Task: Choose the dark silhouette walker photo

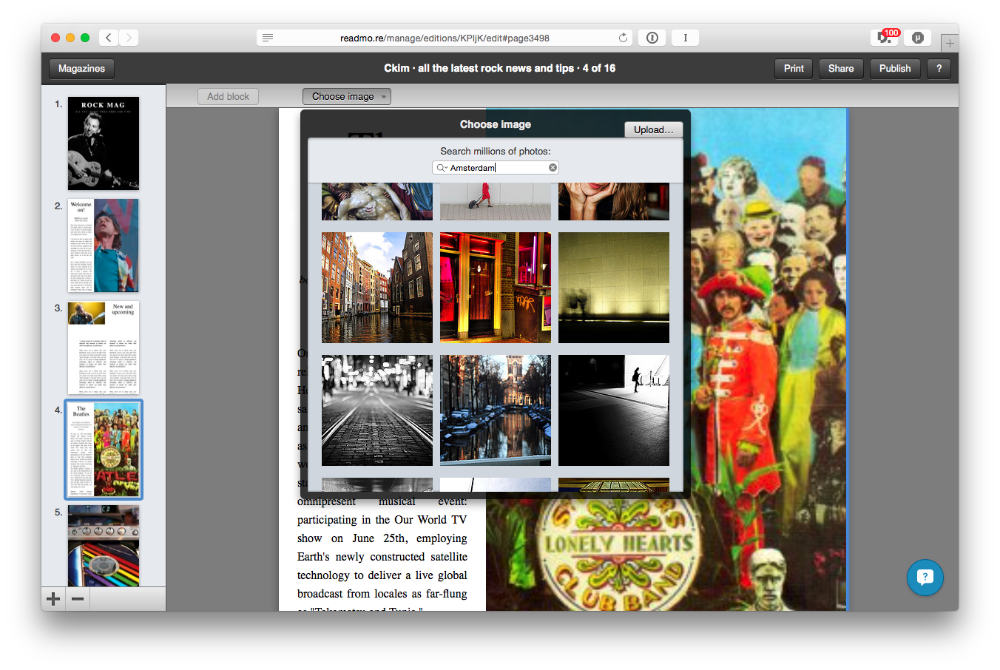Action: pos(614,411)
